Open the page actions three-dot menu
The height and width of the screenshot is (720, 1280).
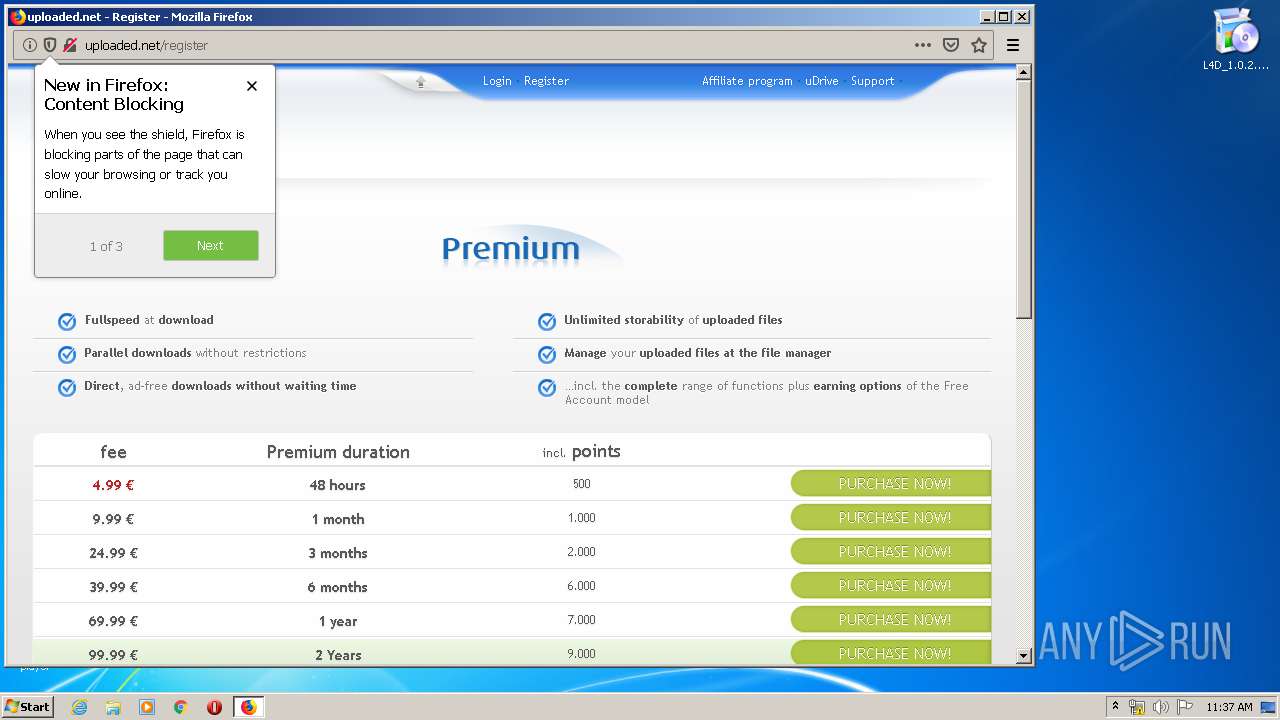pos(923,45)
